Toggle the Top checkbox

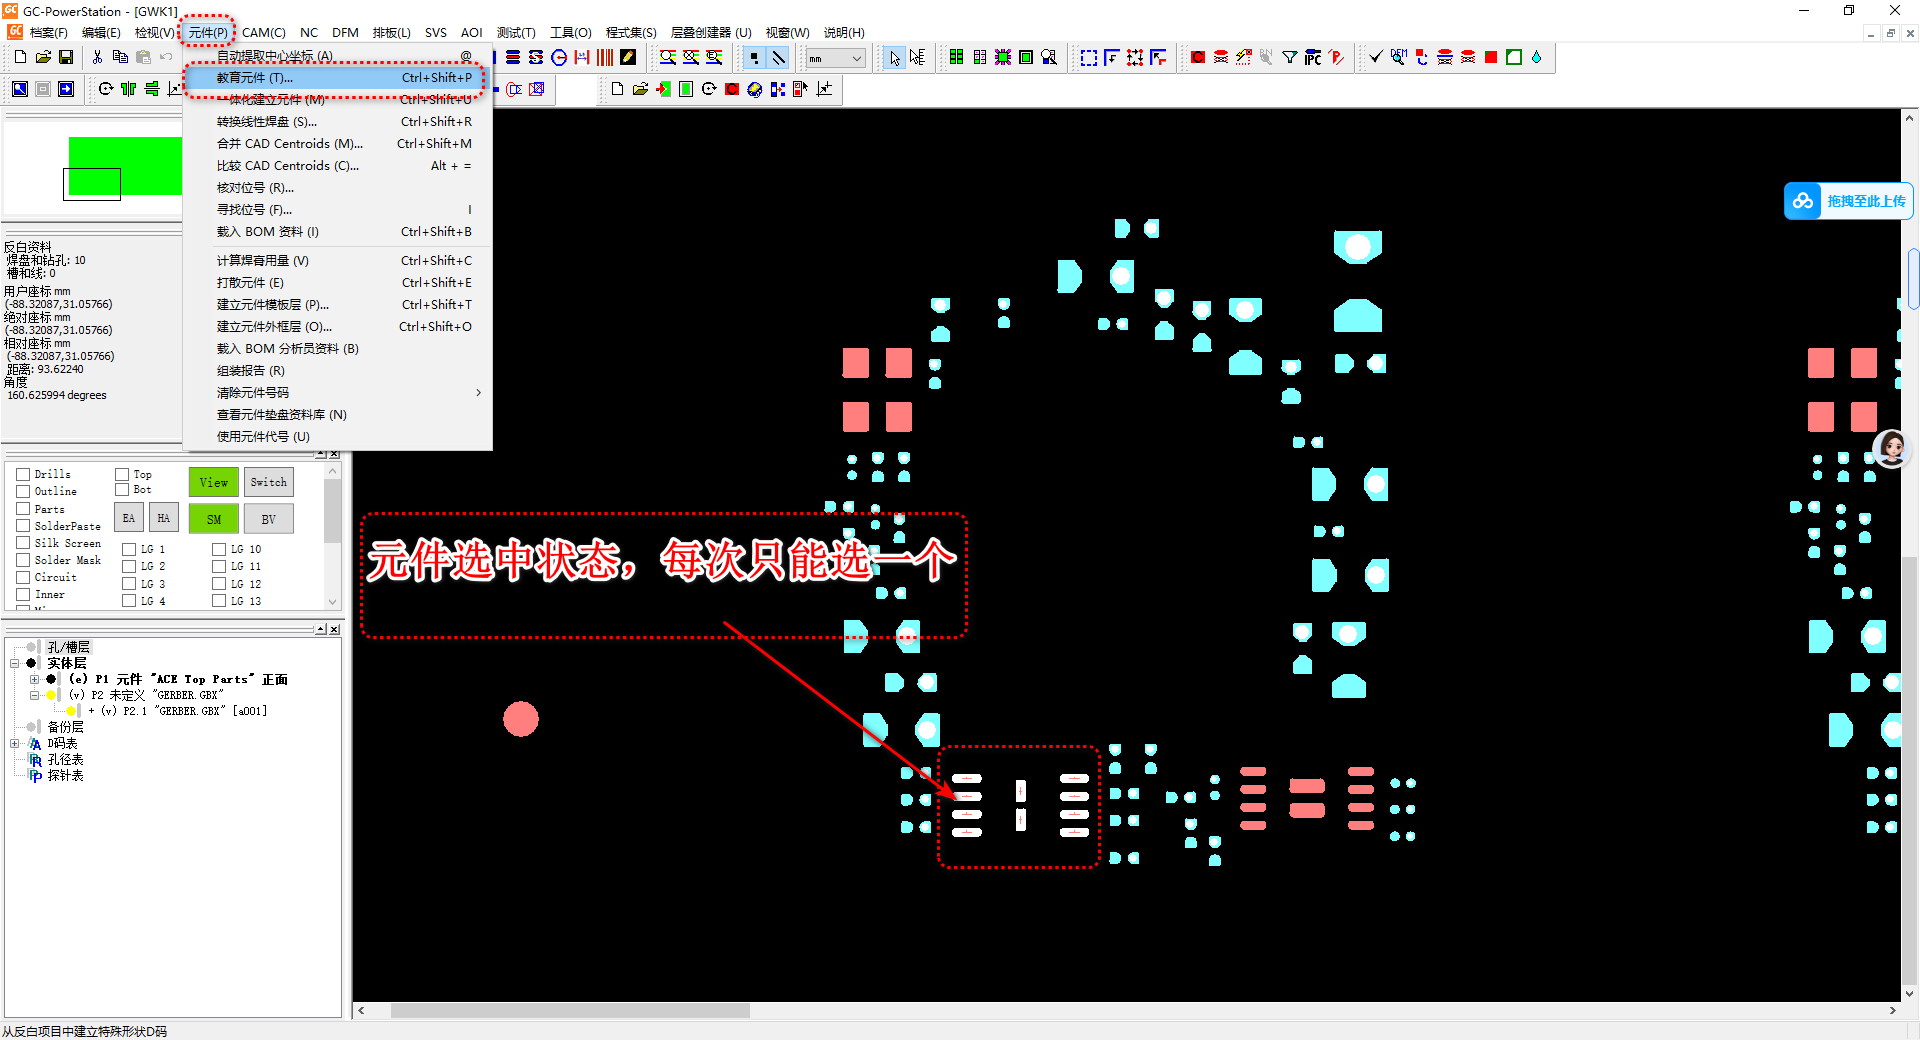(122, 474)
